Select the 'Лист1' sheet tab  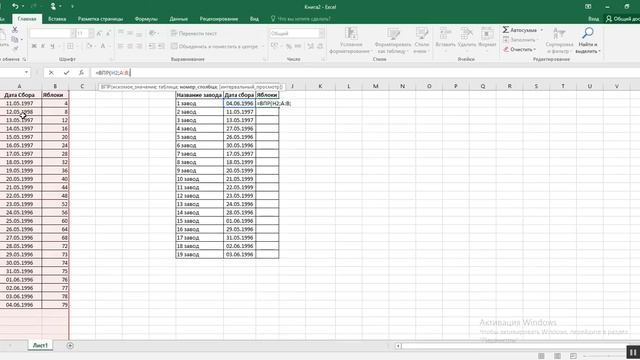[40, 345]
